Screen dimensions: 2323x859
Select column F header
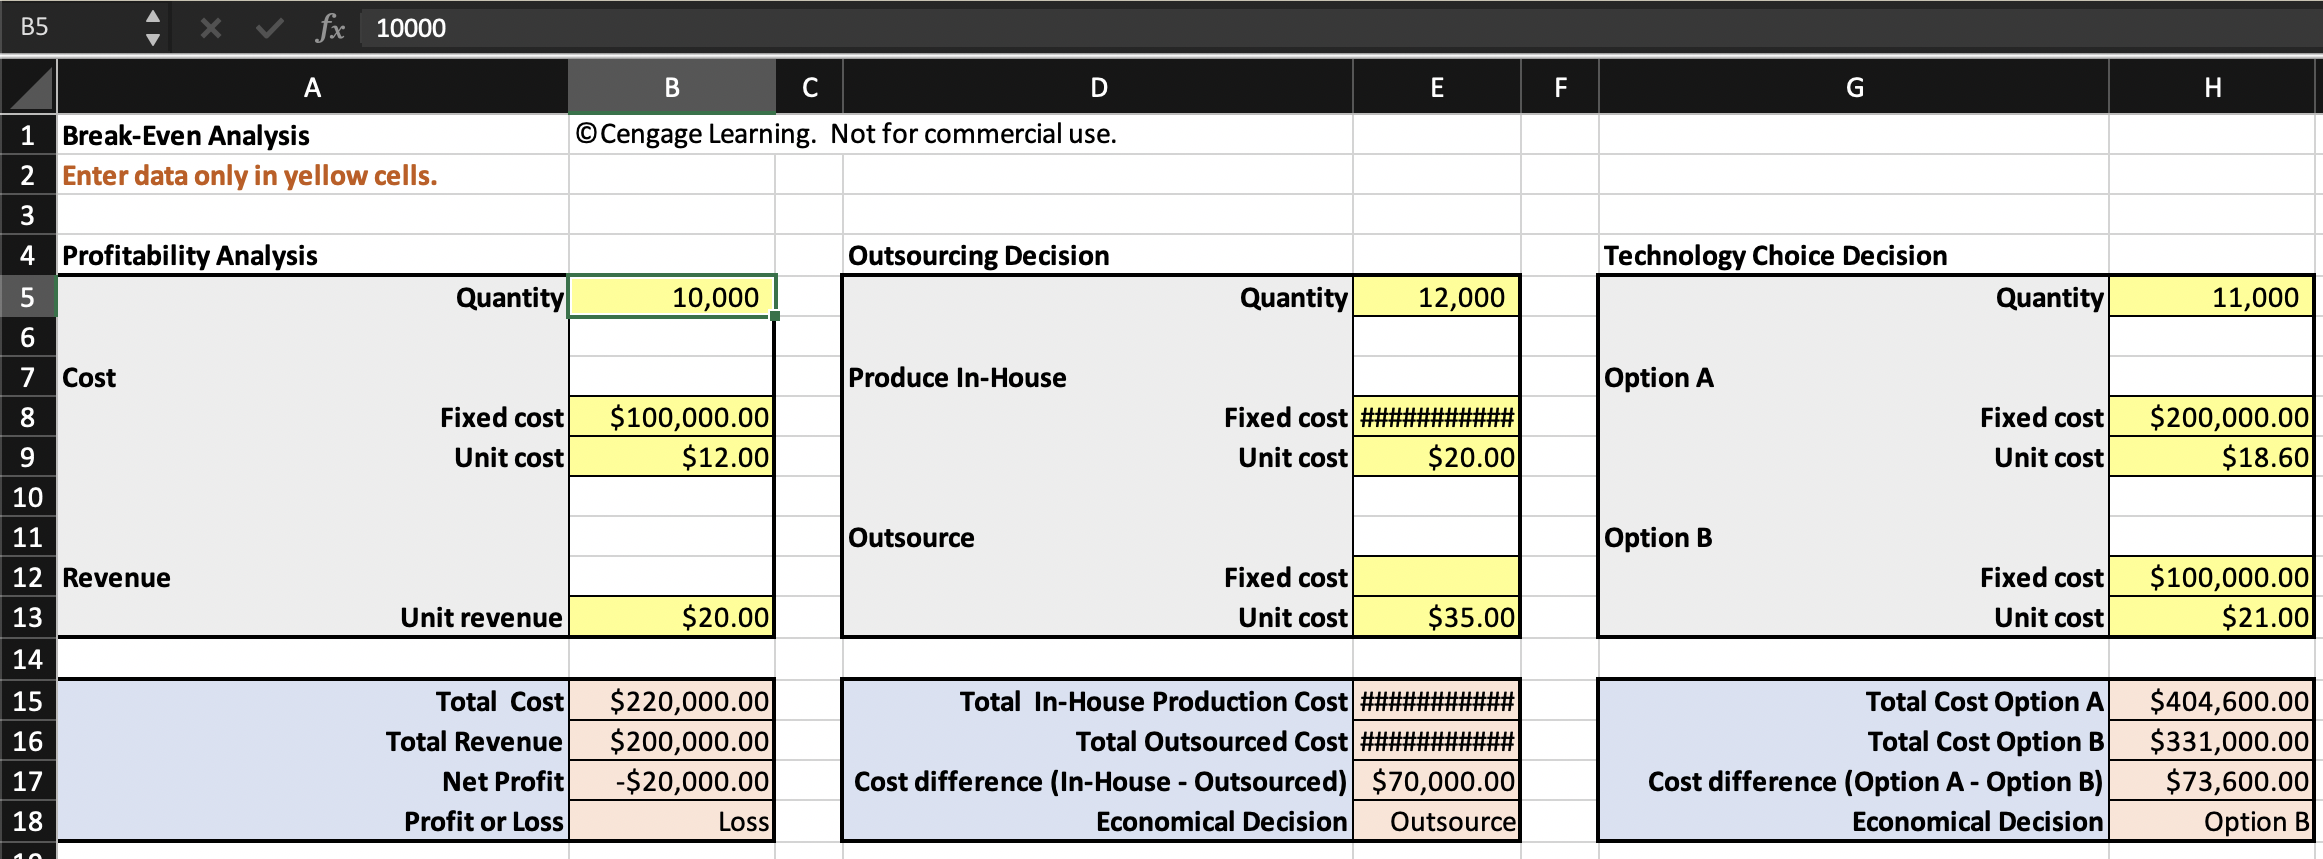click(1560, 87)
